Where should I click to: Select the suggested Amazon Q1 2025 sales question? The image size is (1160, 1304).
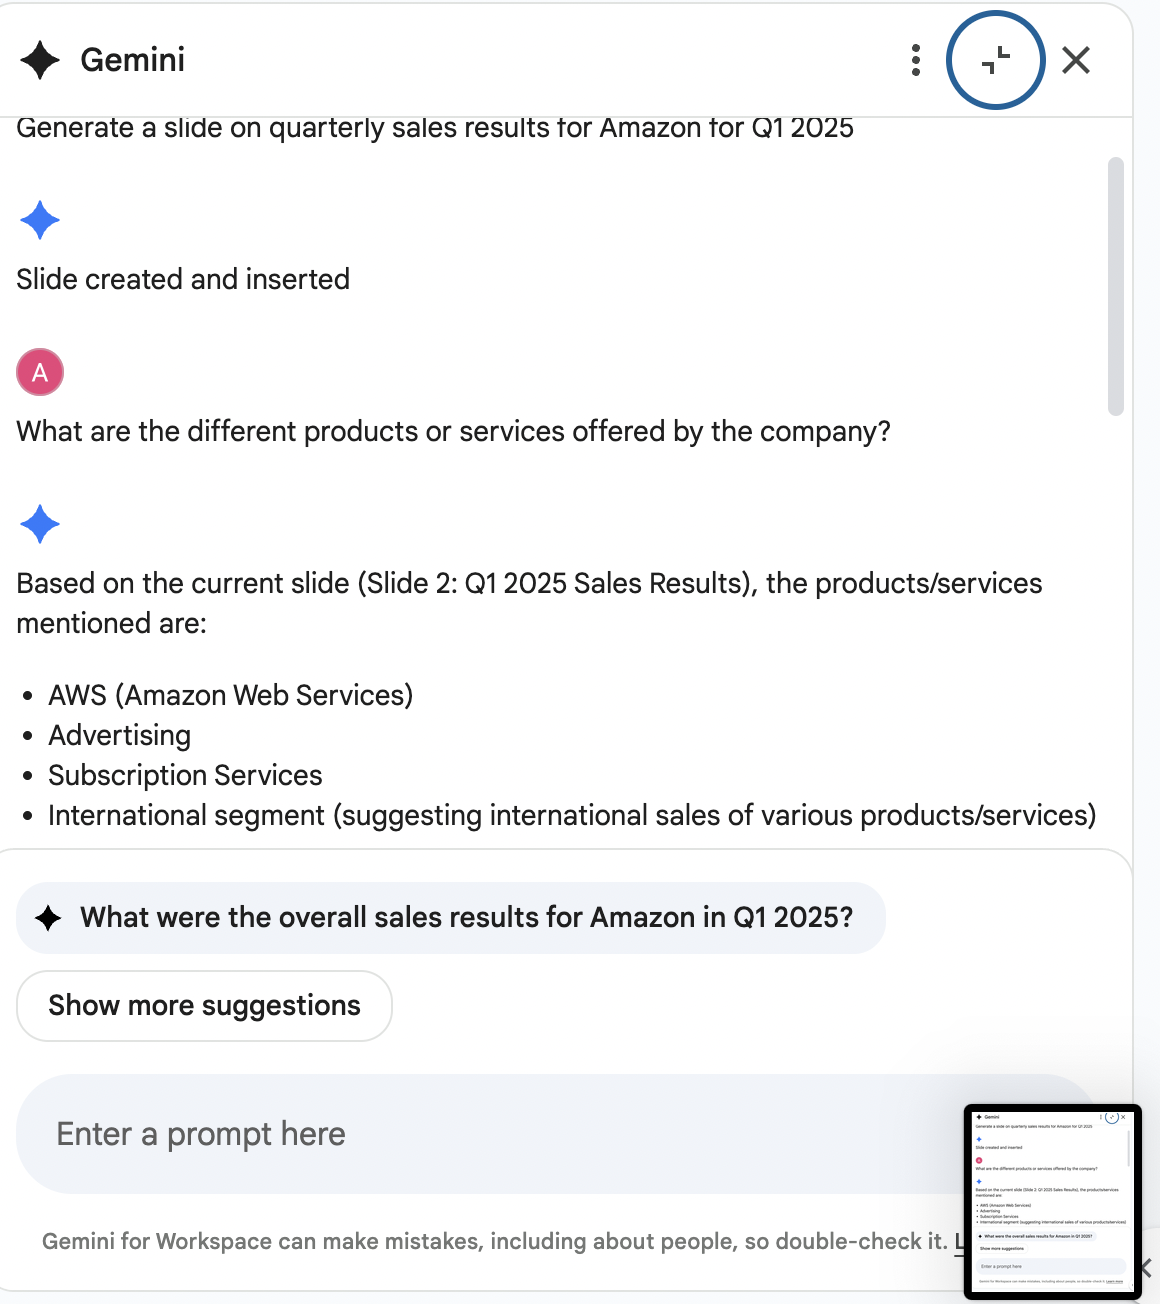(466, 918)
